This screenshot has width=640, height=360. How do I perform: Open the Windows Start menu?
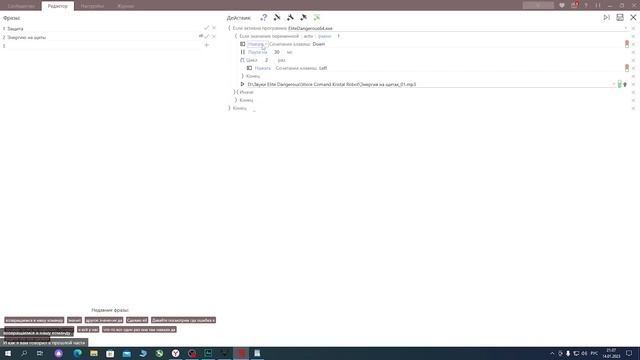pyautogui.click(x=8, y=353)
